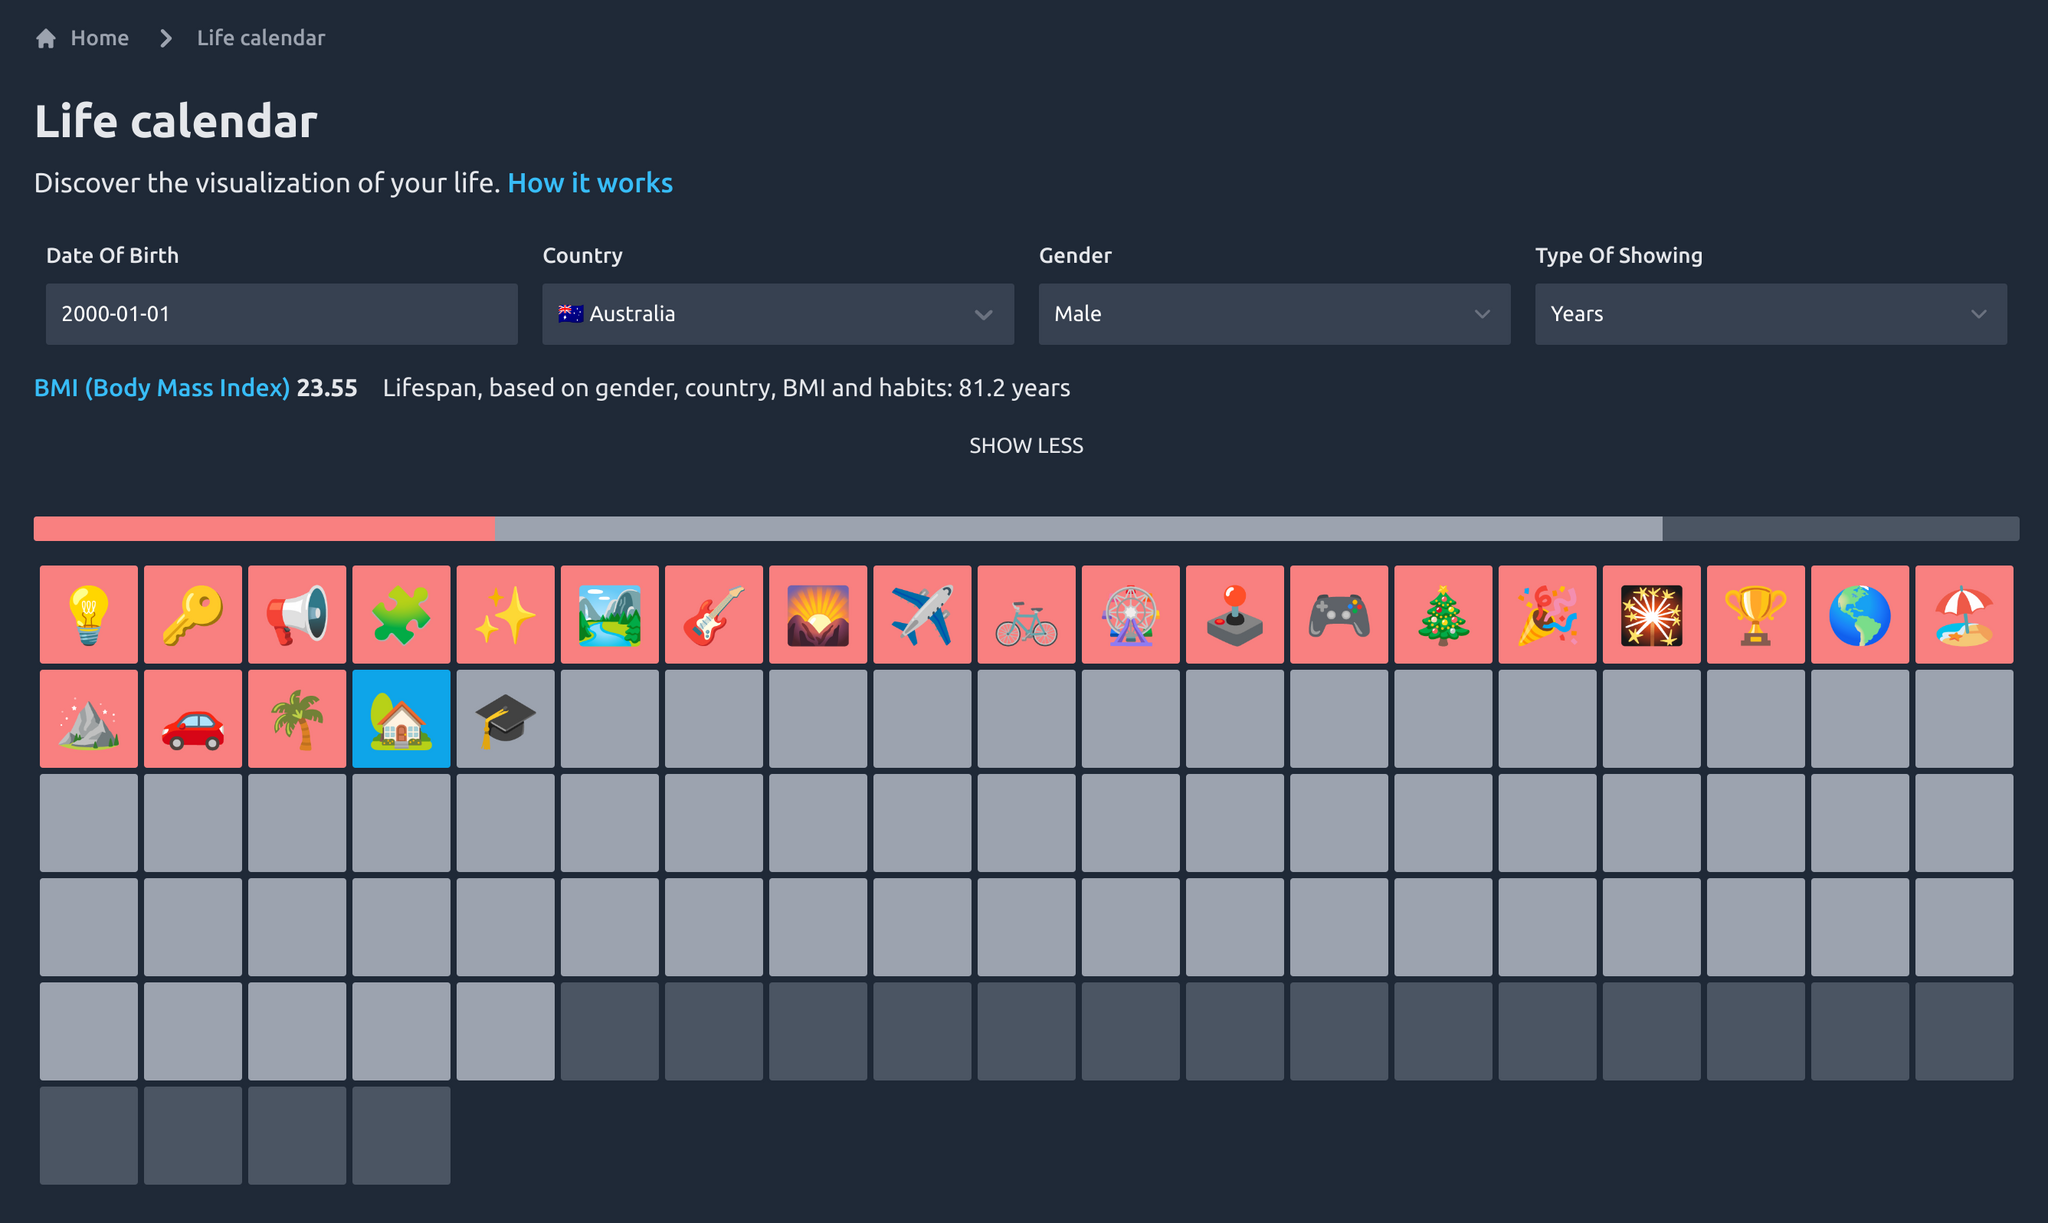2048x1223 pixels.
Task: Click the Ferris wheel year cell
Action: click(x=1131, y=614)
